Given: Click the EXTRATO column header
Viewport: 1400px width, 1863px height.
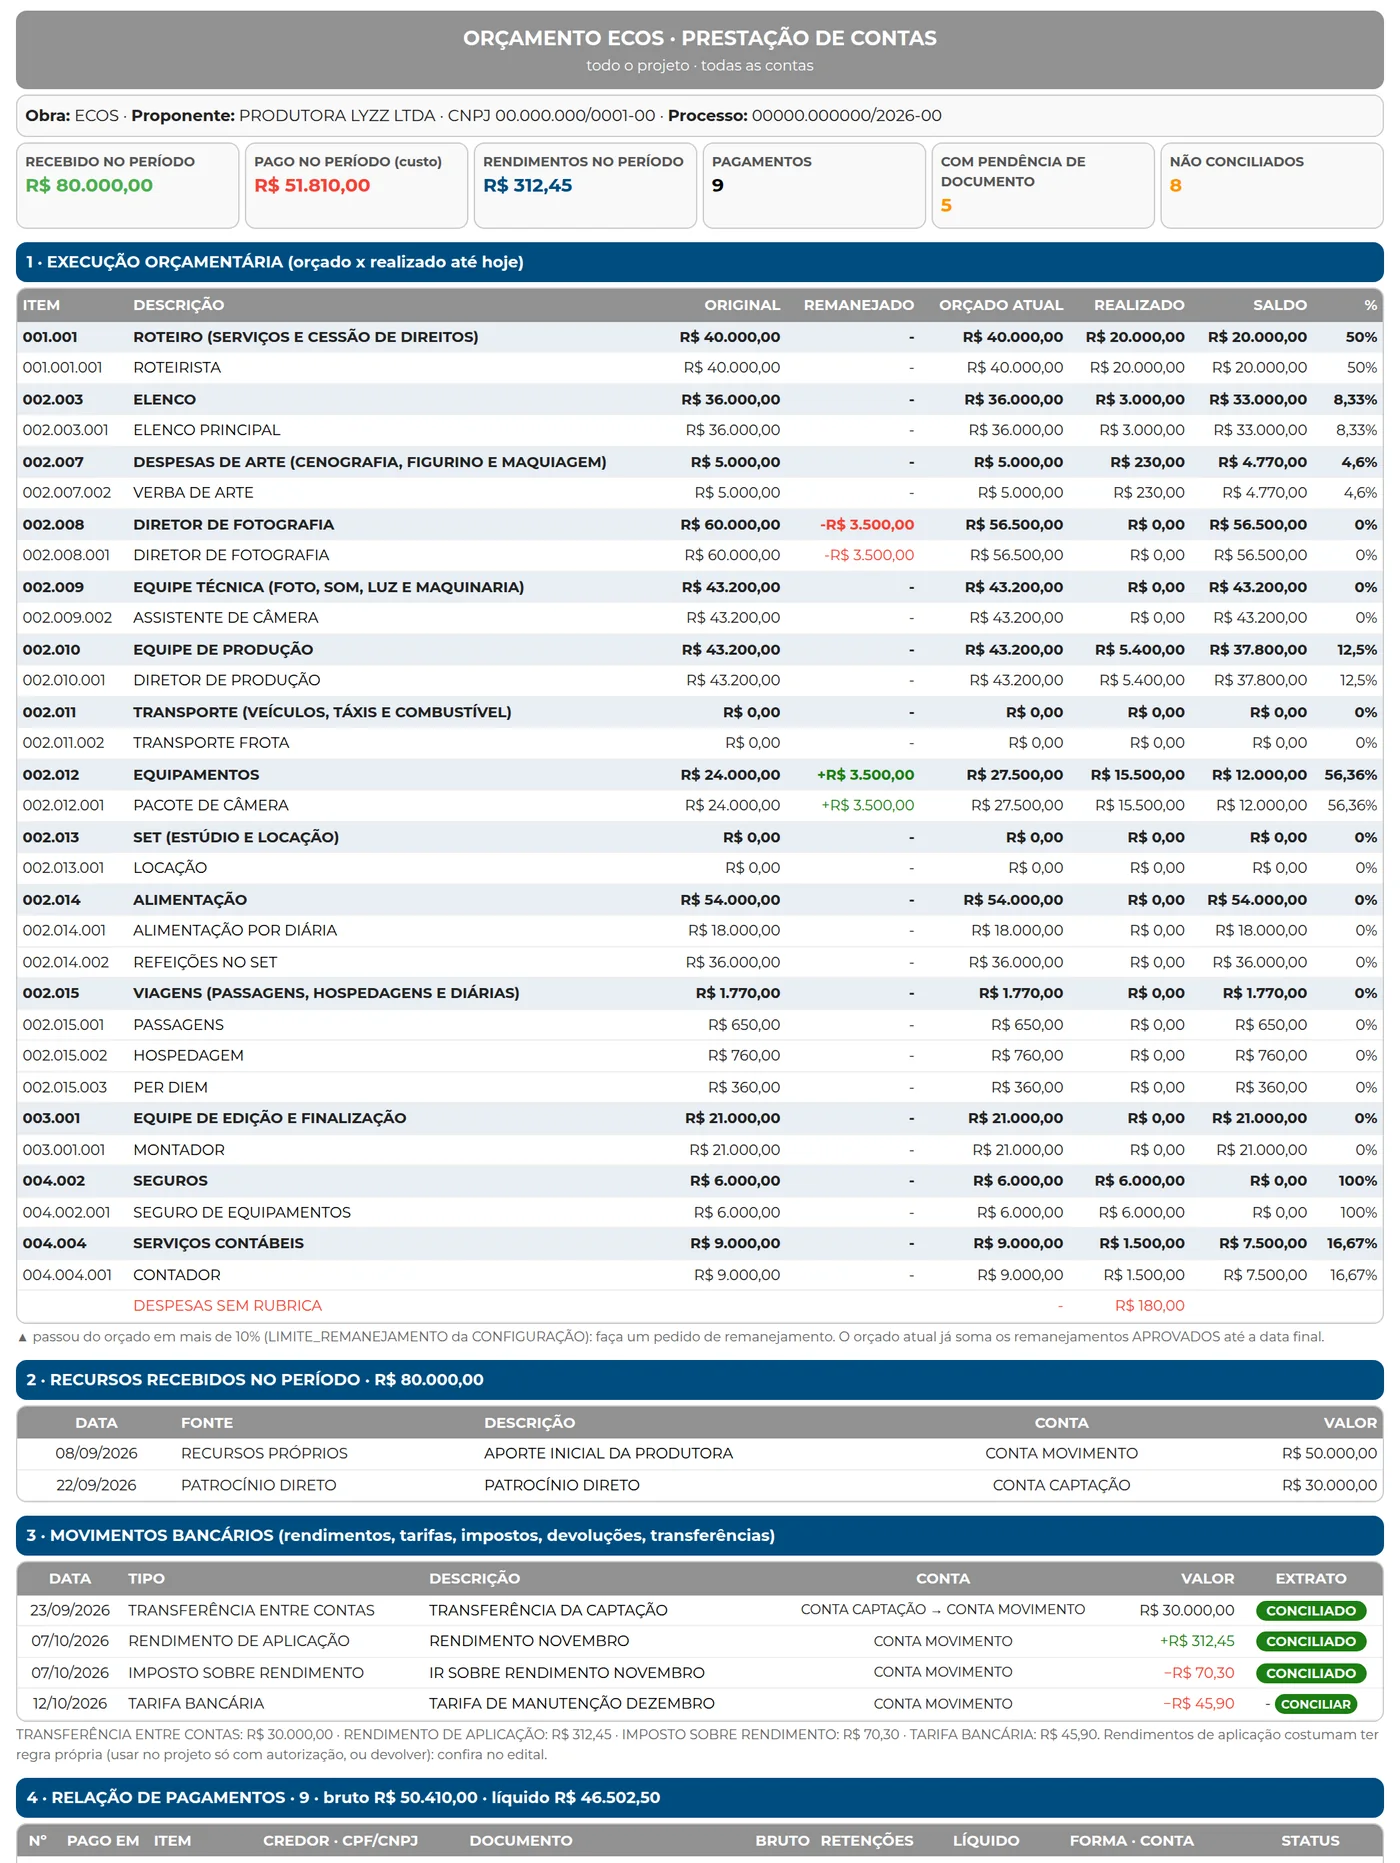Looking at the screenshot, I should point(1311,1579).
